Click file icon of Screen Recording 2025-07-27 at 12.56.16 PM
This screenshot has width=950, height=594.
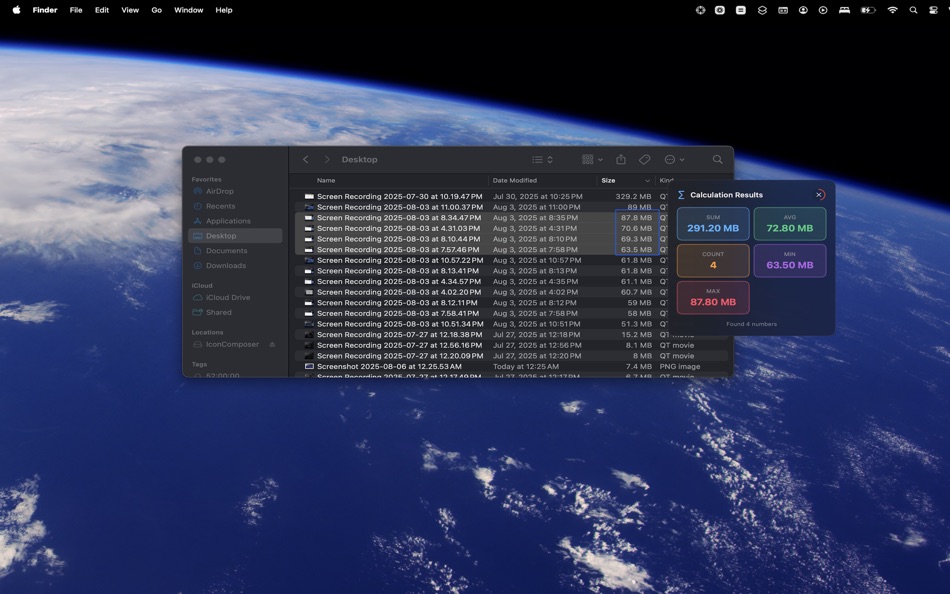pos(309,345)
